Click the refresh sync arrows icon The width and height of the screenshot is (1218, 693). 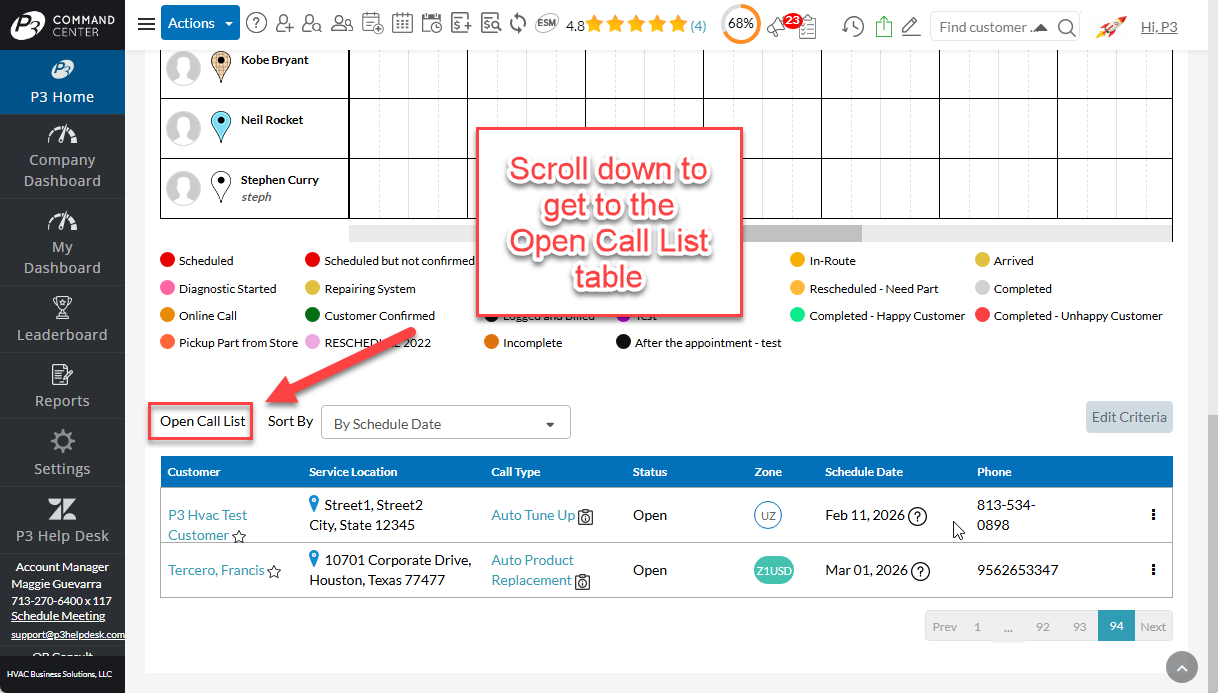(518, 24)
